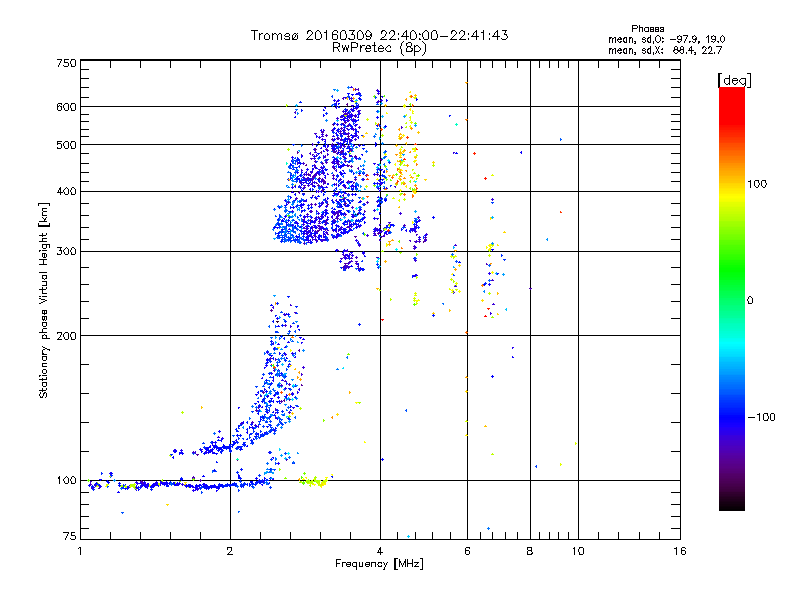The width and height of the screenshot is (800, 600).
Task: Click the rainbow phase colorbar
Action: point(732,298)
